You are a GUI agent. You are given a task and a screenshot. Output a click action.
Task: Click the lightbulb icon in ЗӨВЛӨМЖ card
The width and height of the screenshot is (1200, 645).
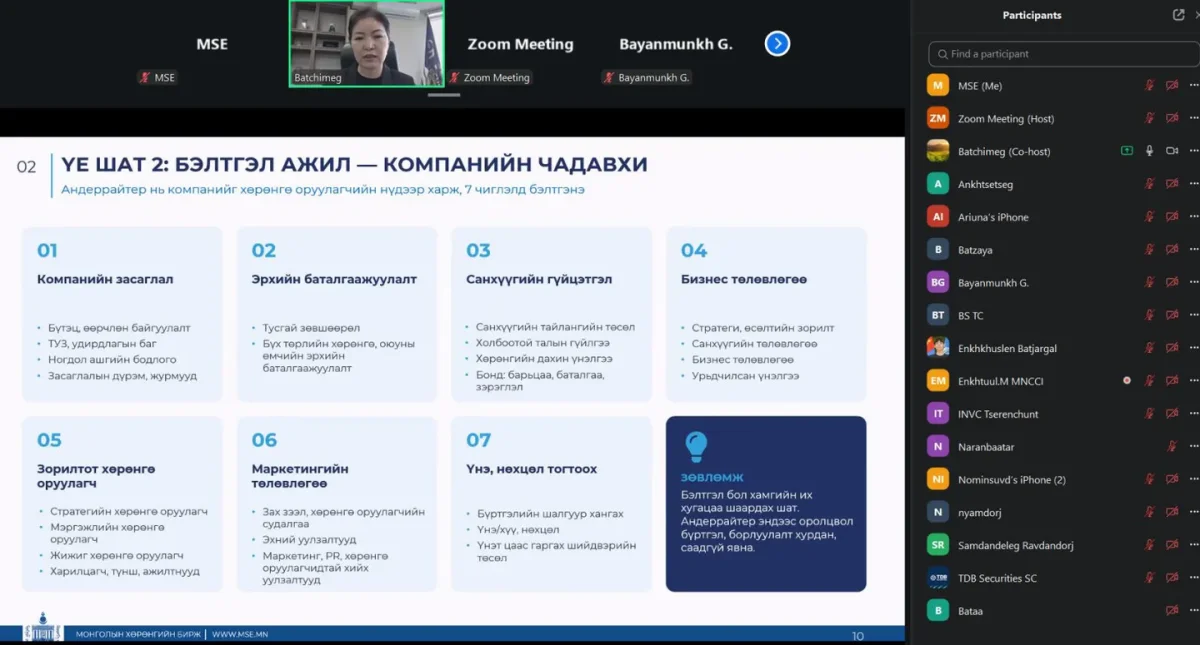(x=696, y=446)
